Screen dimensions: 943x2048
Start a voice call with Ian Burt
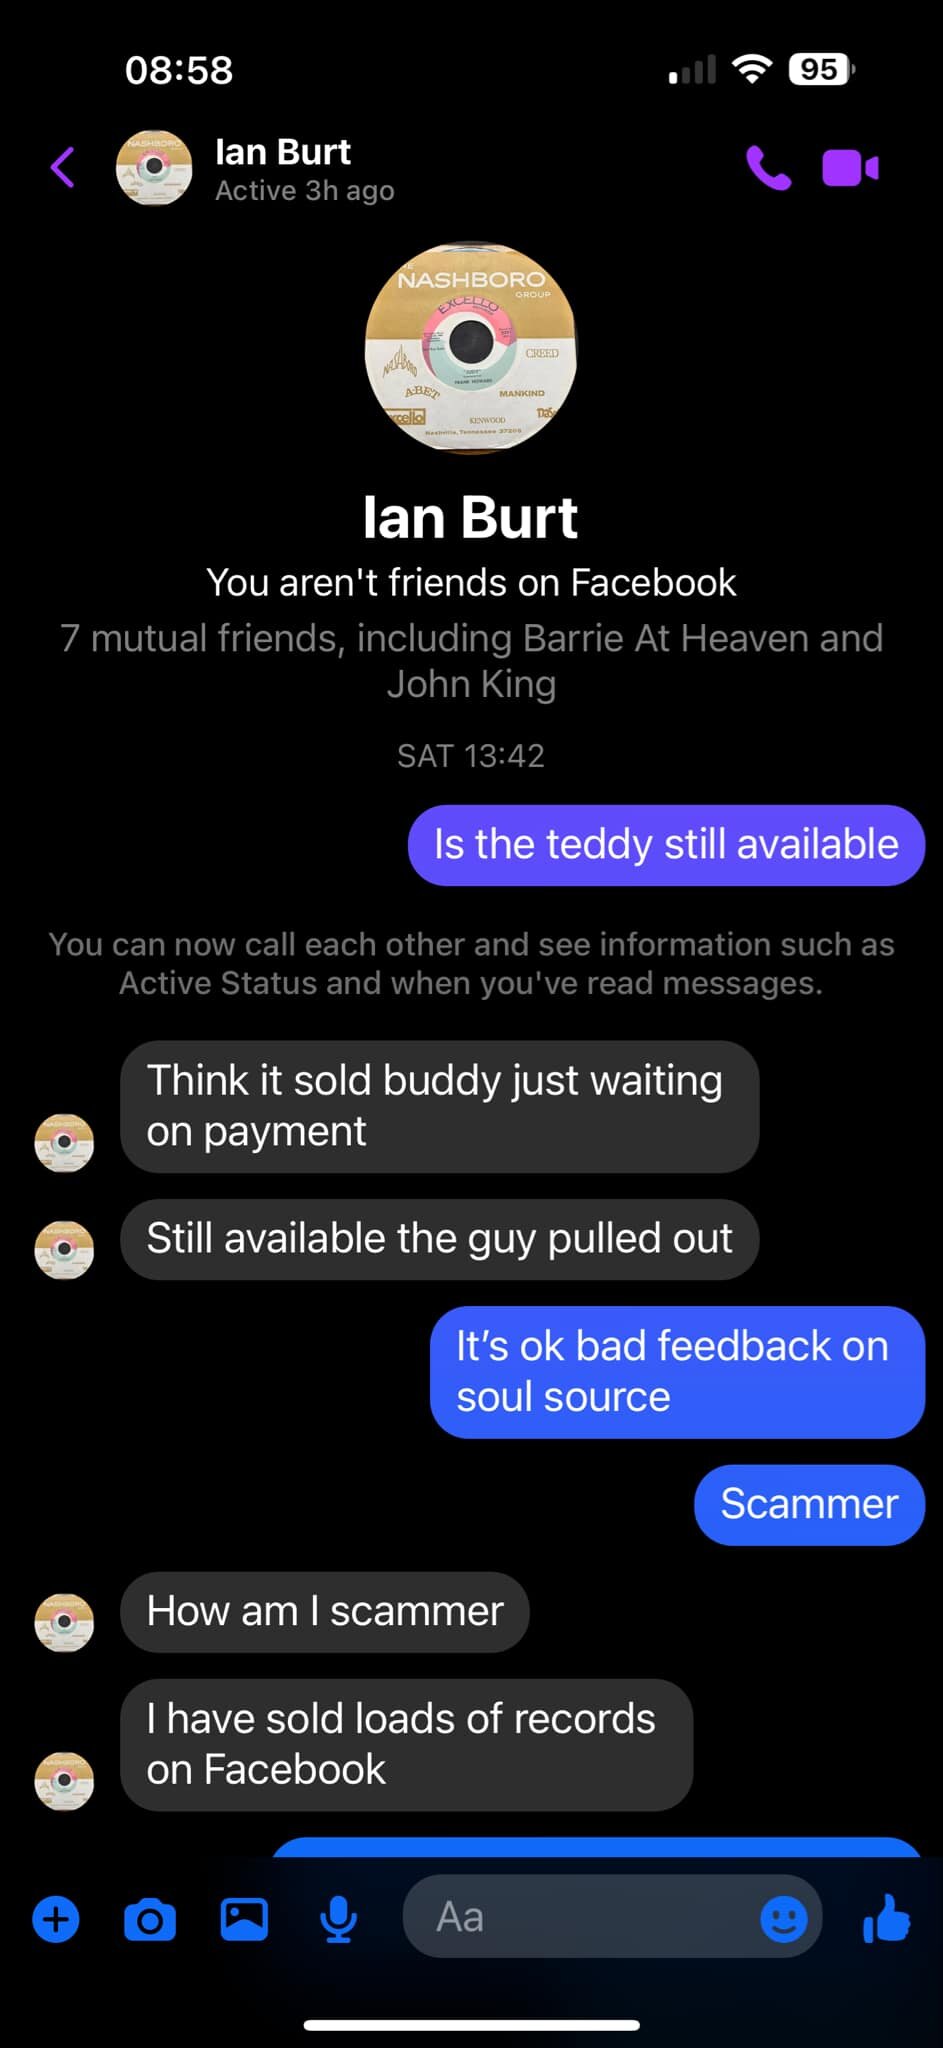coord(768,167)
